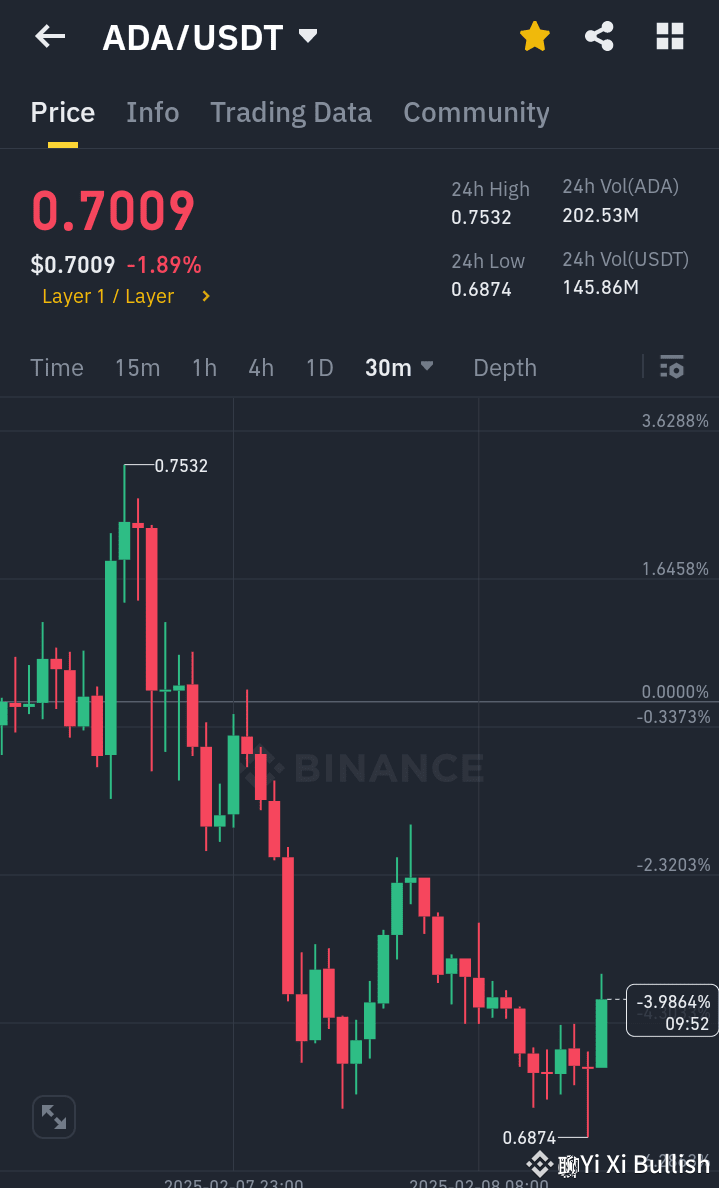Open the Binance logo in the bottom watermark
This screenshot has height=1188, width=719.
point(539,1163)
